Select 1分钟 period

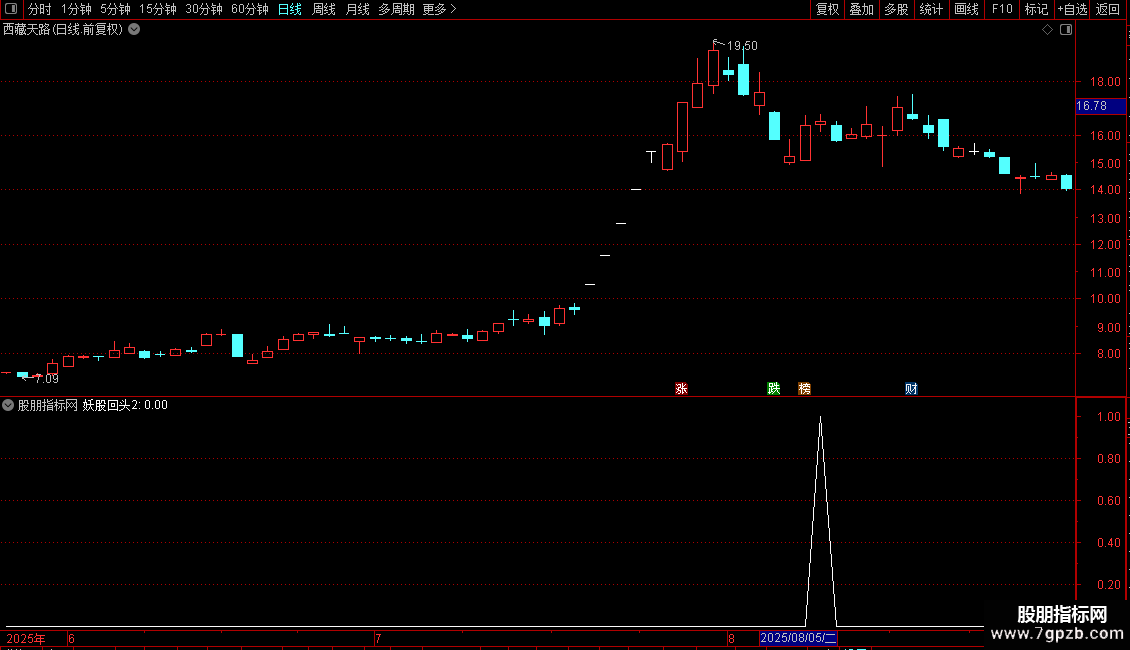tap(76, 9)
